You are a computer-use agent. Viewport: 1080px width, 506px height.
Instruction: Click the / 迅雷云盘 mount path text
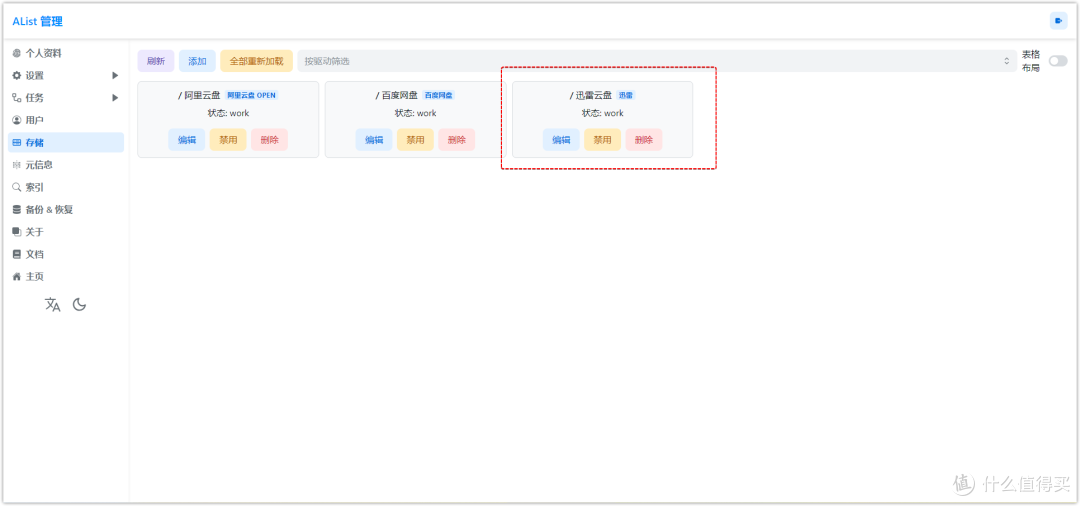click(591, 95)
